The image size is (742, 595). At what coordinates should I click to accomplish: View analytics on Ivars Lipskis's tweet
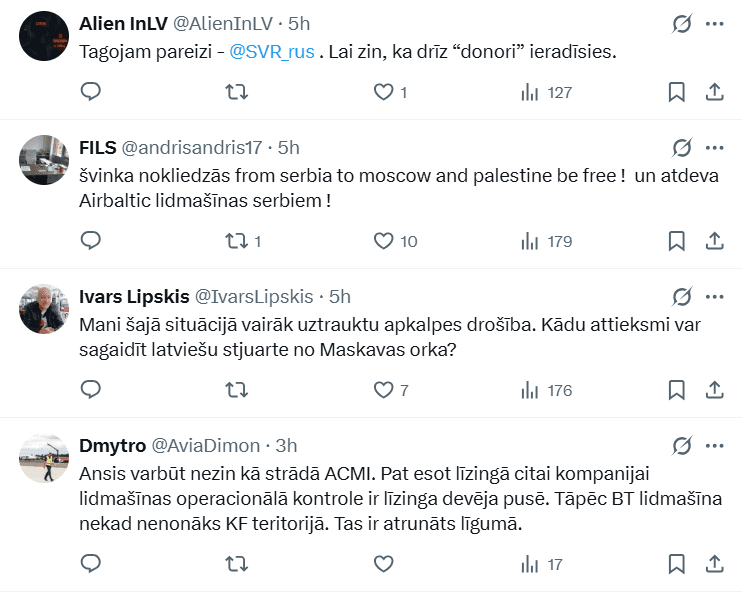(x=530, y=389)
